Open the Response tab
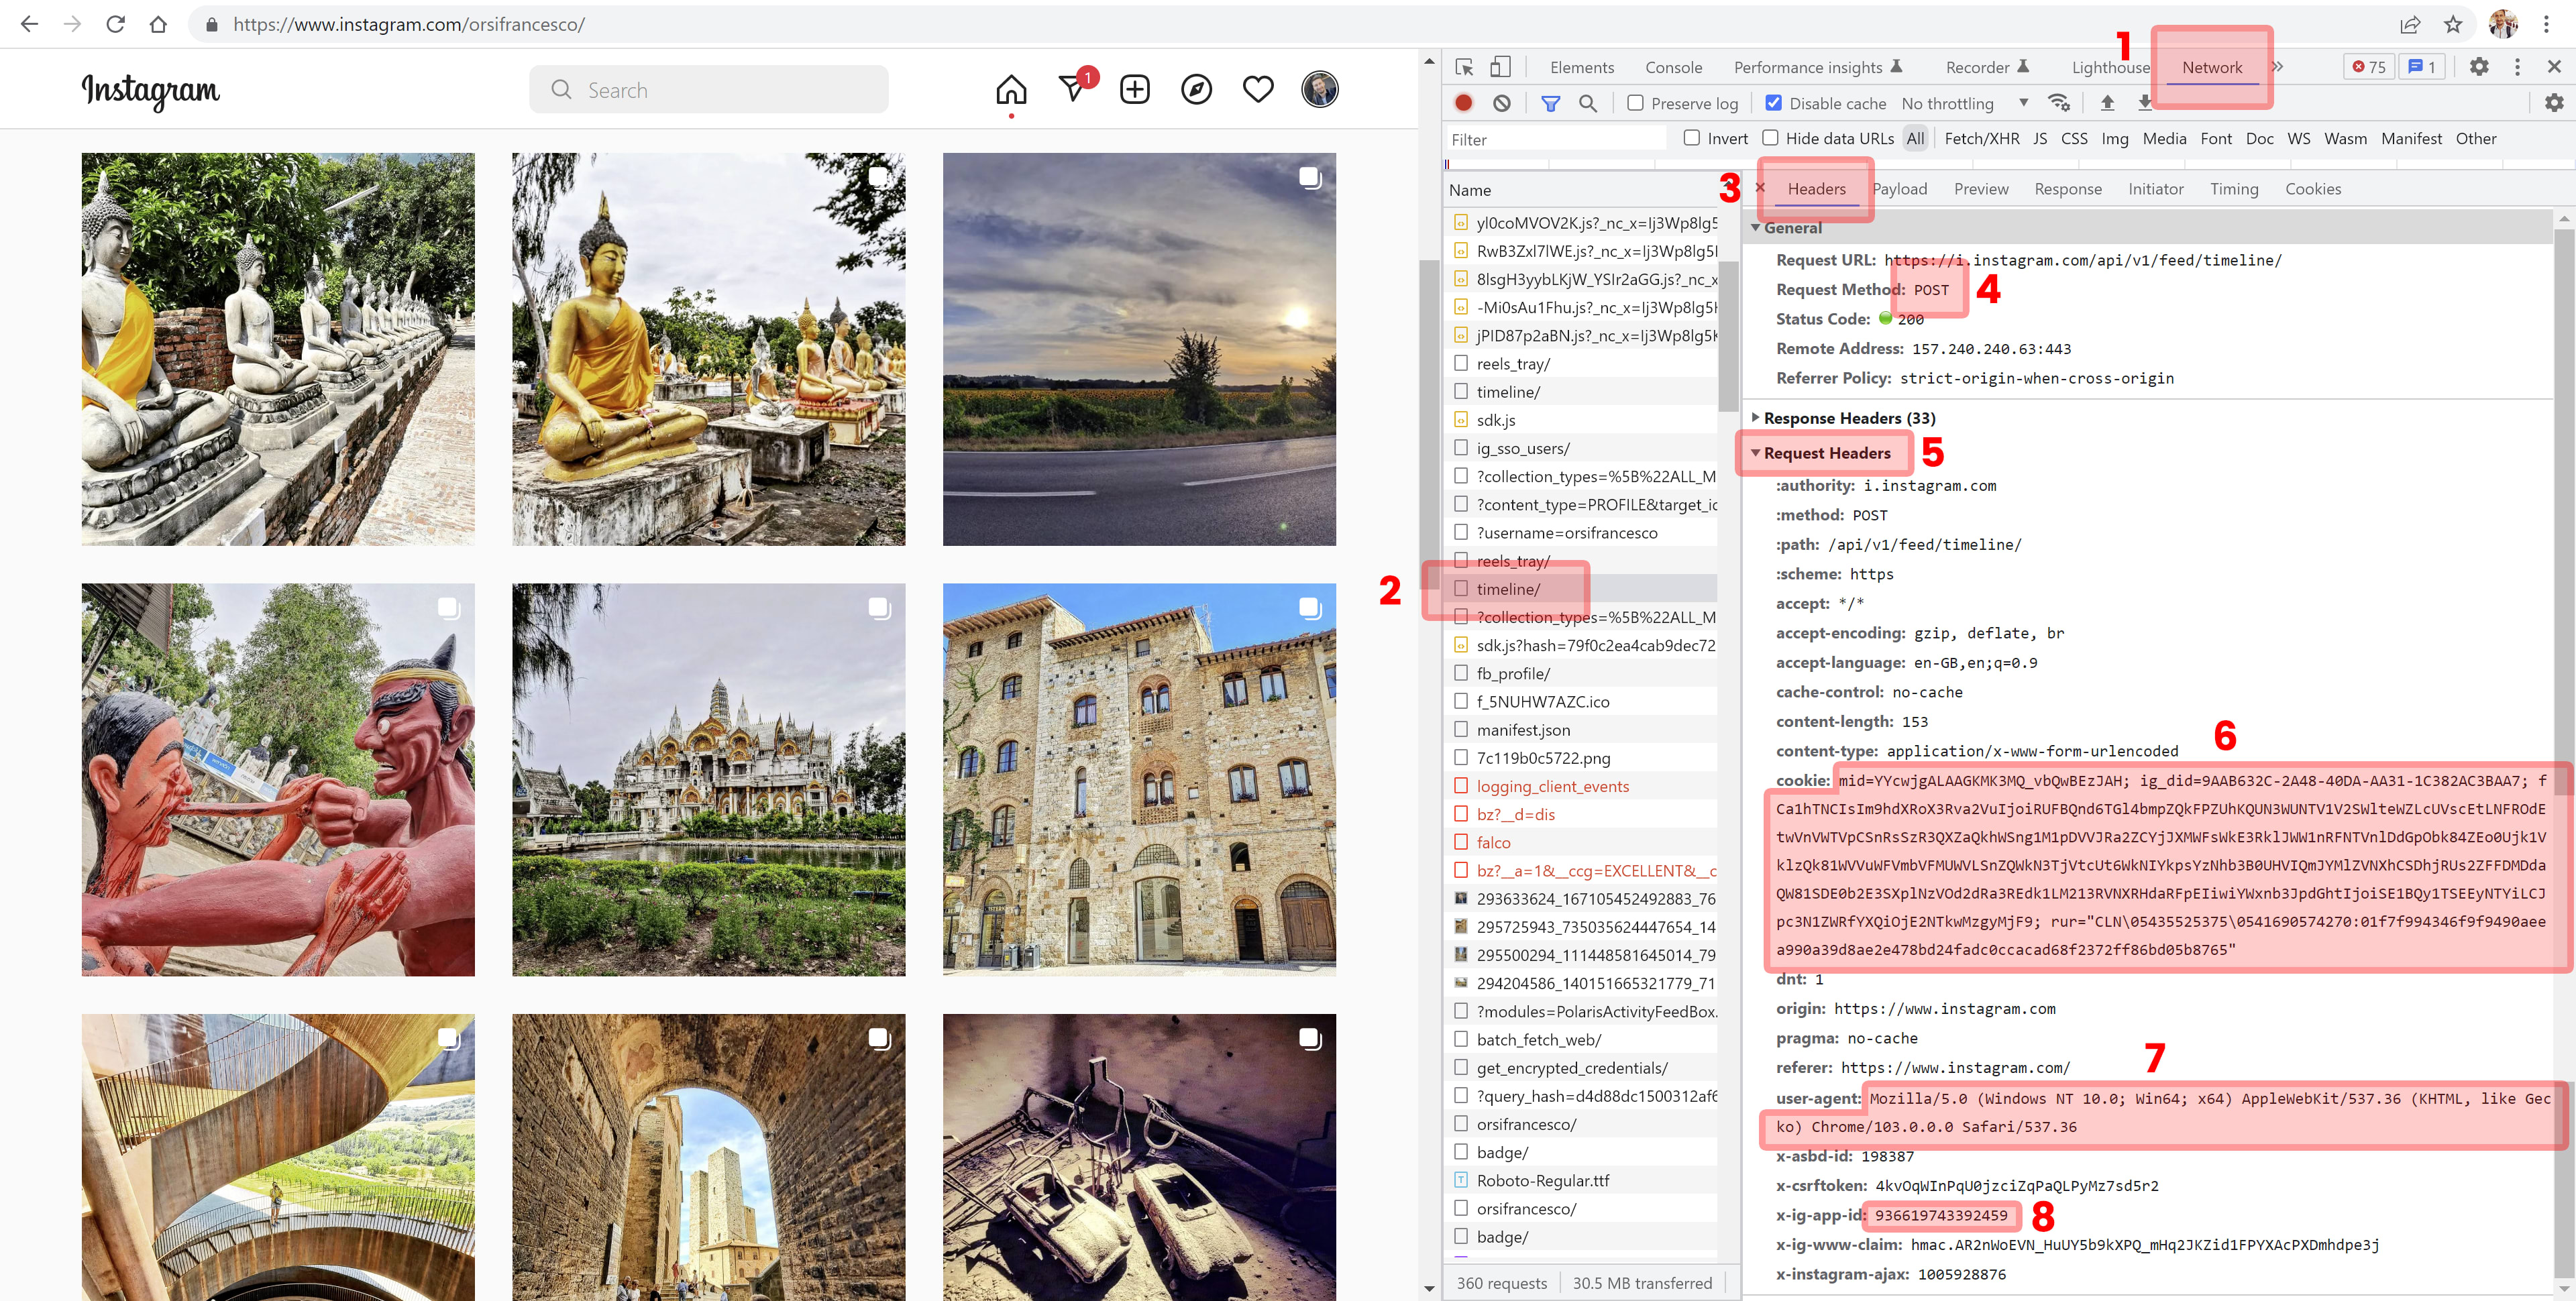2576x1301 pixels. 2067,189
